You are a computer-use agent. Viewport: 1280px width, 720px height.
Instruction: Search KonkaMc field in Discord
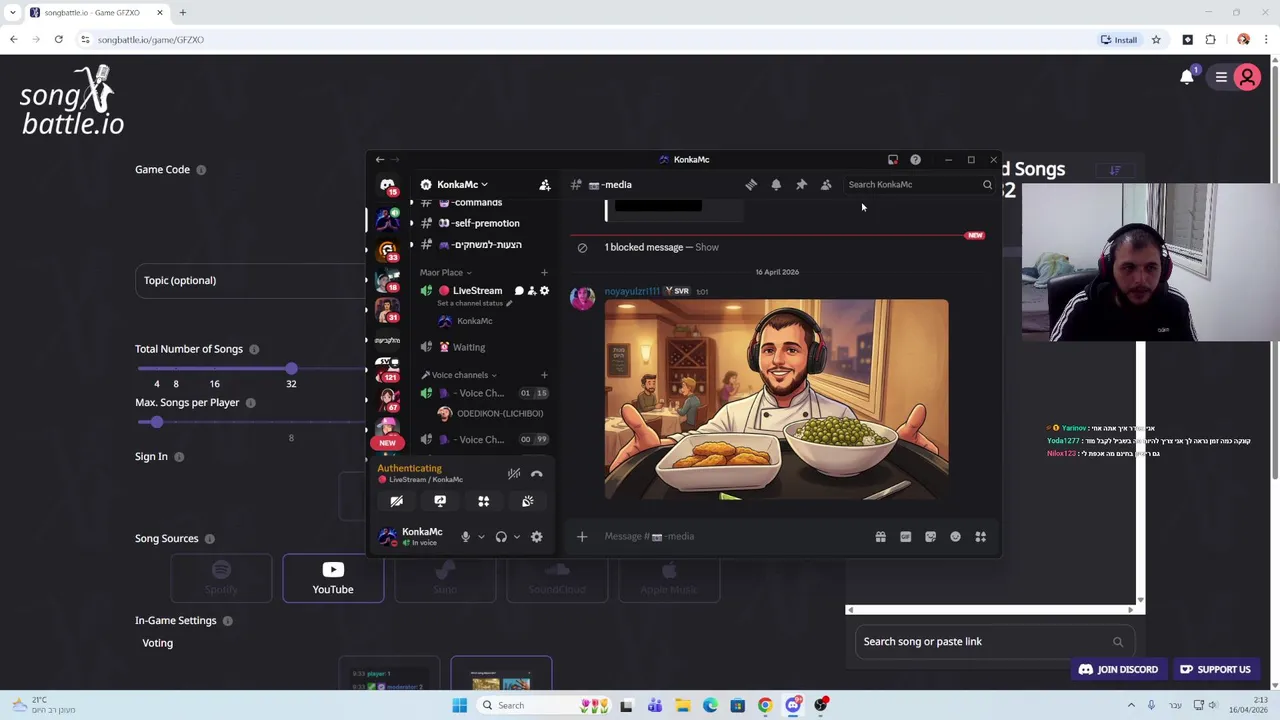[919, 184]
